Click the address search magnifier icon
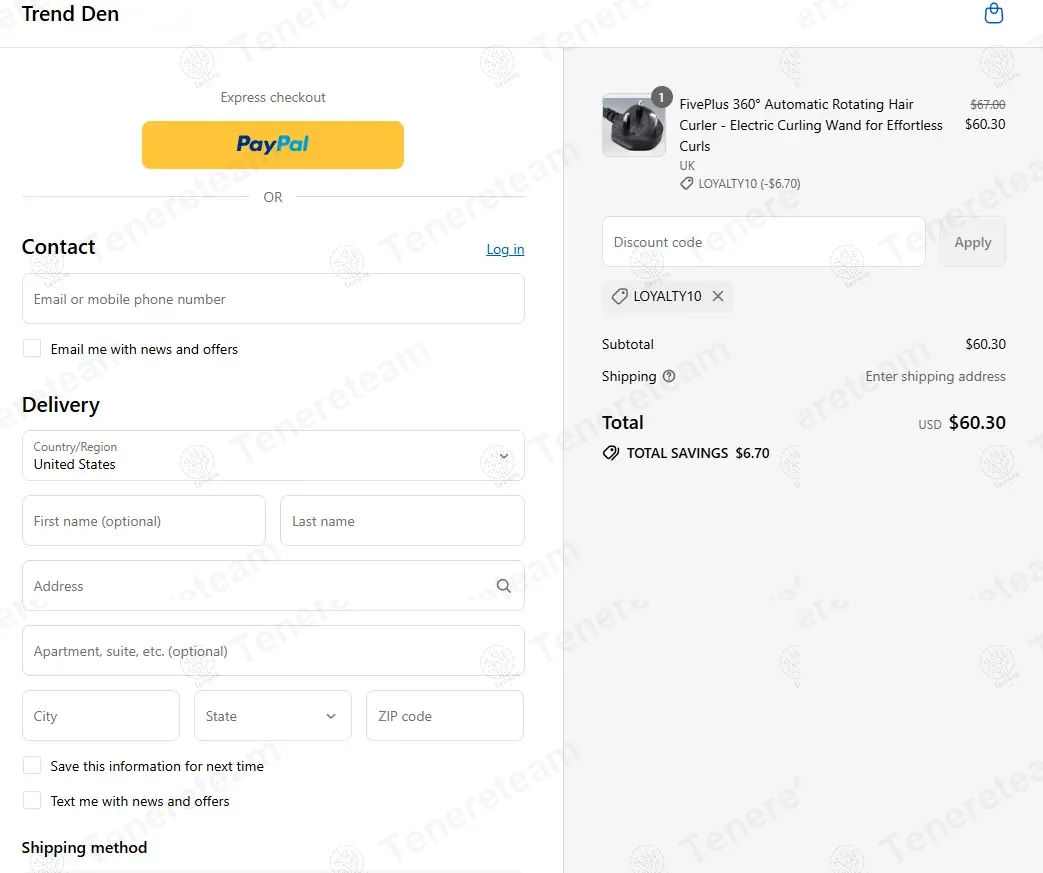Image resolution: width=1043 pixels, height=873 pixels. (503, 586)
